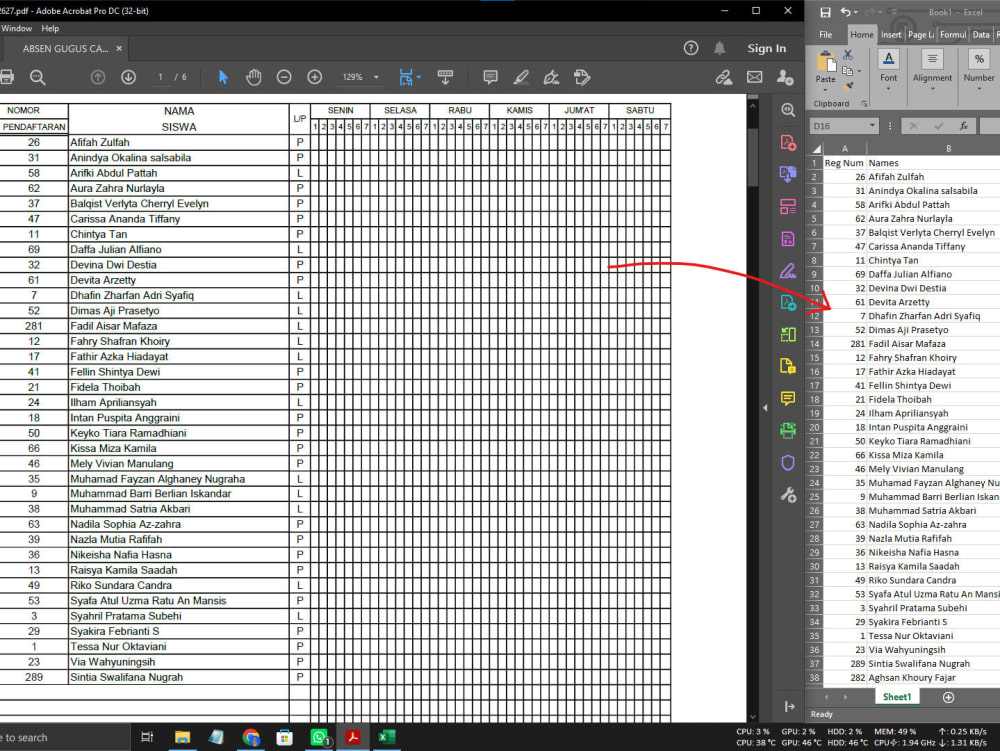This screenshot has height=751, width=1000.
Task: Open the Name Box D16 dropdown
Action: (x=872, y=126)
